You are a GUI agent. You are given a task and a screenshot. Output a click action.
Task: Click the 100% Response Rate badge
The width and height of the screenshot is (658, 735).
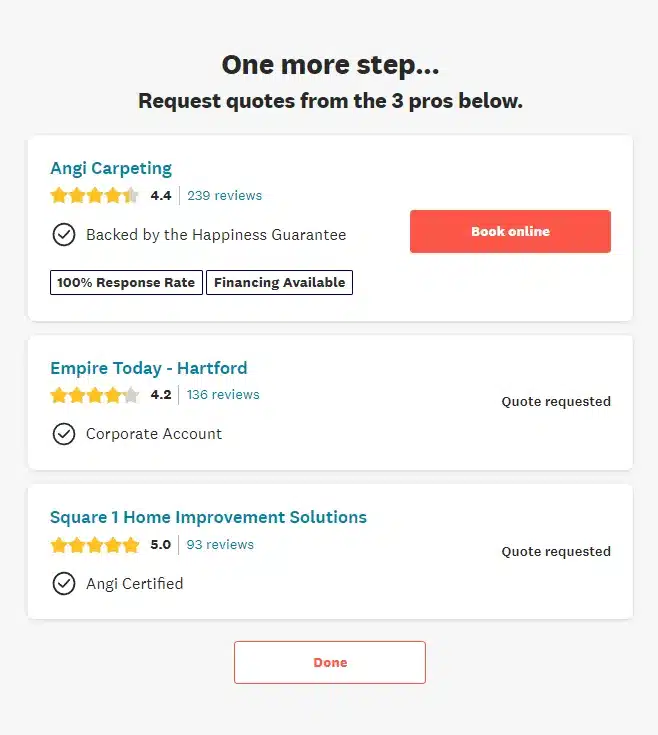[x=126, y=283]
